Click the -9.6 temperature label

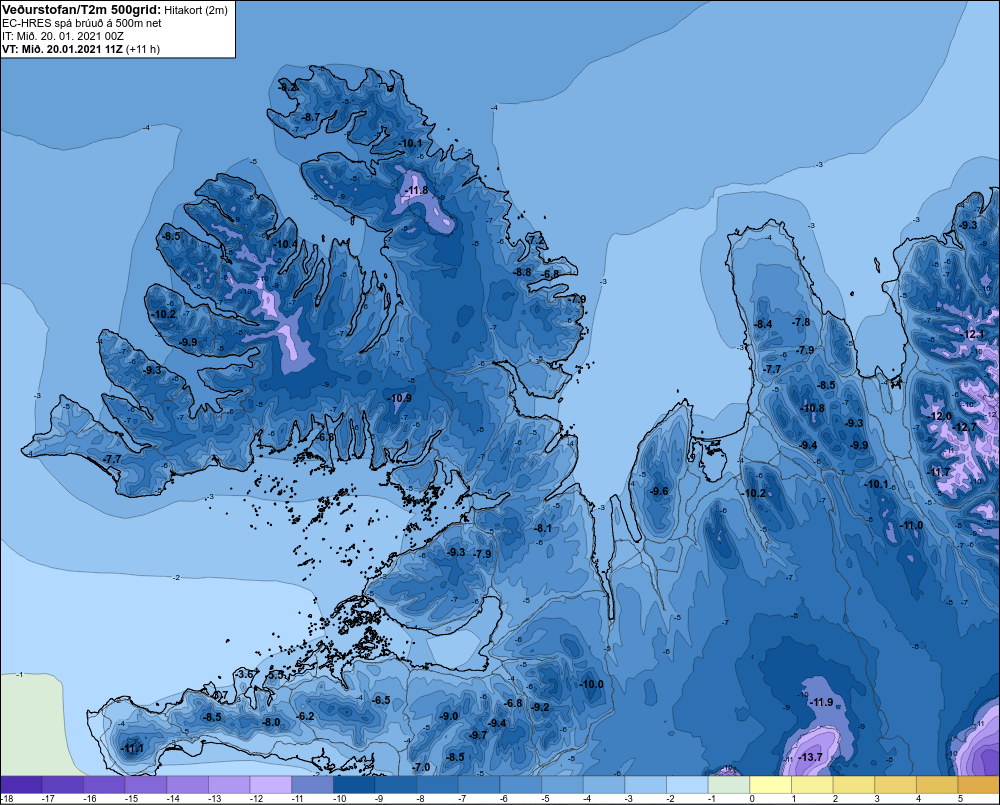[x=659, y=491]
